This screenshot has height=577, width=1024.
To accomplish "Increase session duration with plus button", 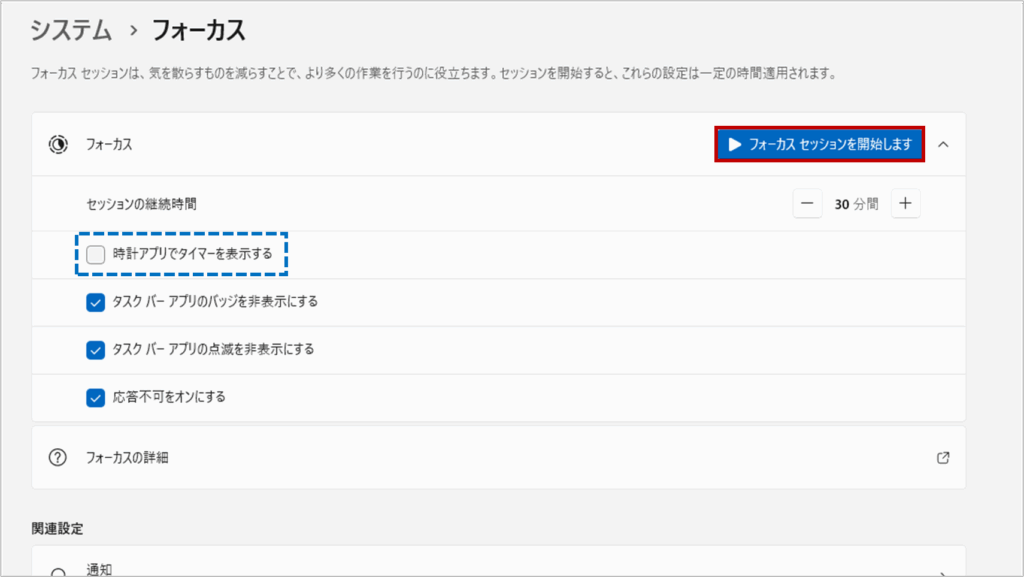I will pos(905,204).
